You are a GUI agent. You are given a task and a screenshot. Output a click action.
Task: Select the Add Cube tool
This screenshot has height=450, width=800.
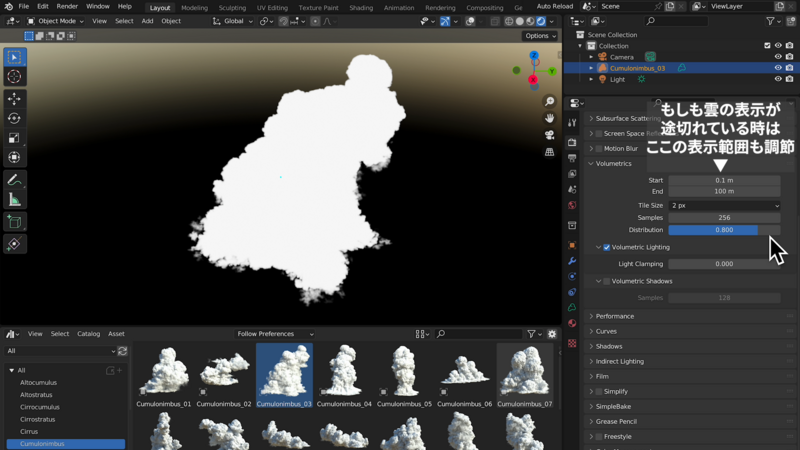[14, 222]
